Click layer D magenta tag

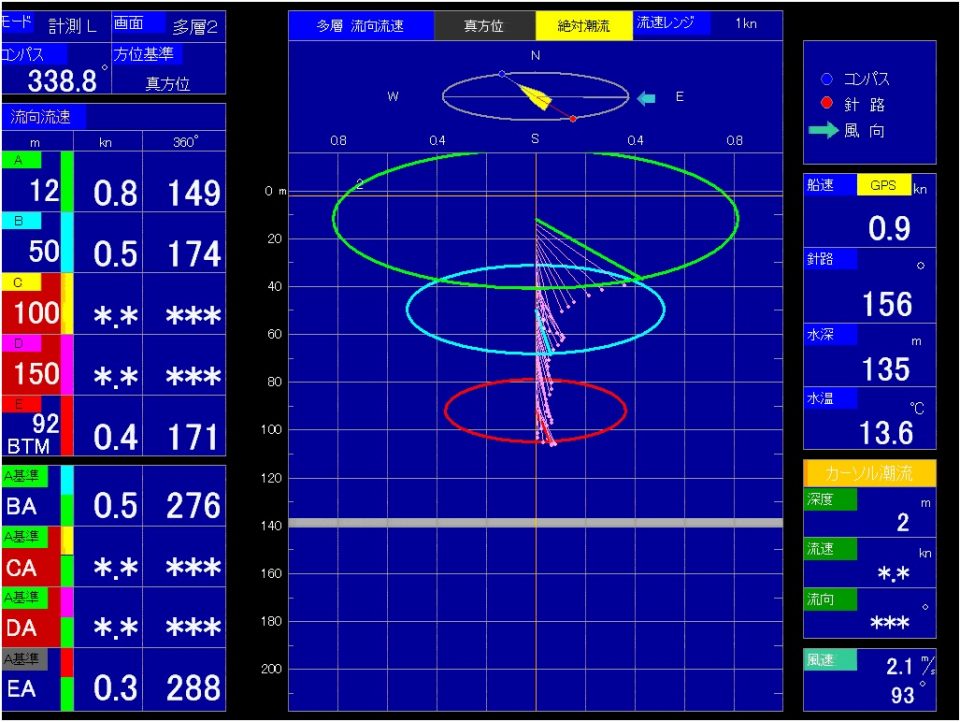[21, 343]
